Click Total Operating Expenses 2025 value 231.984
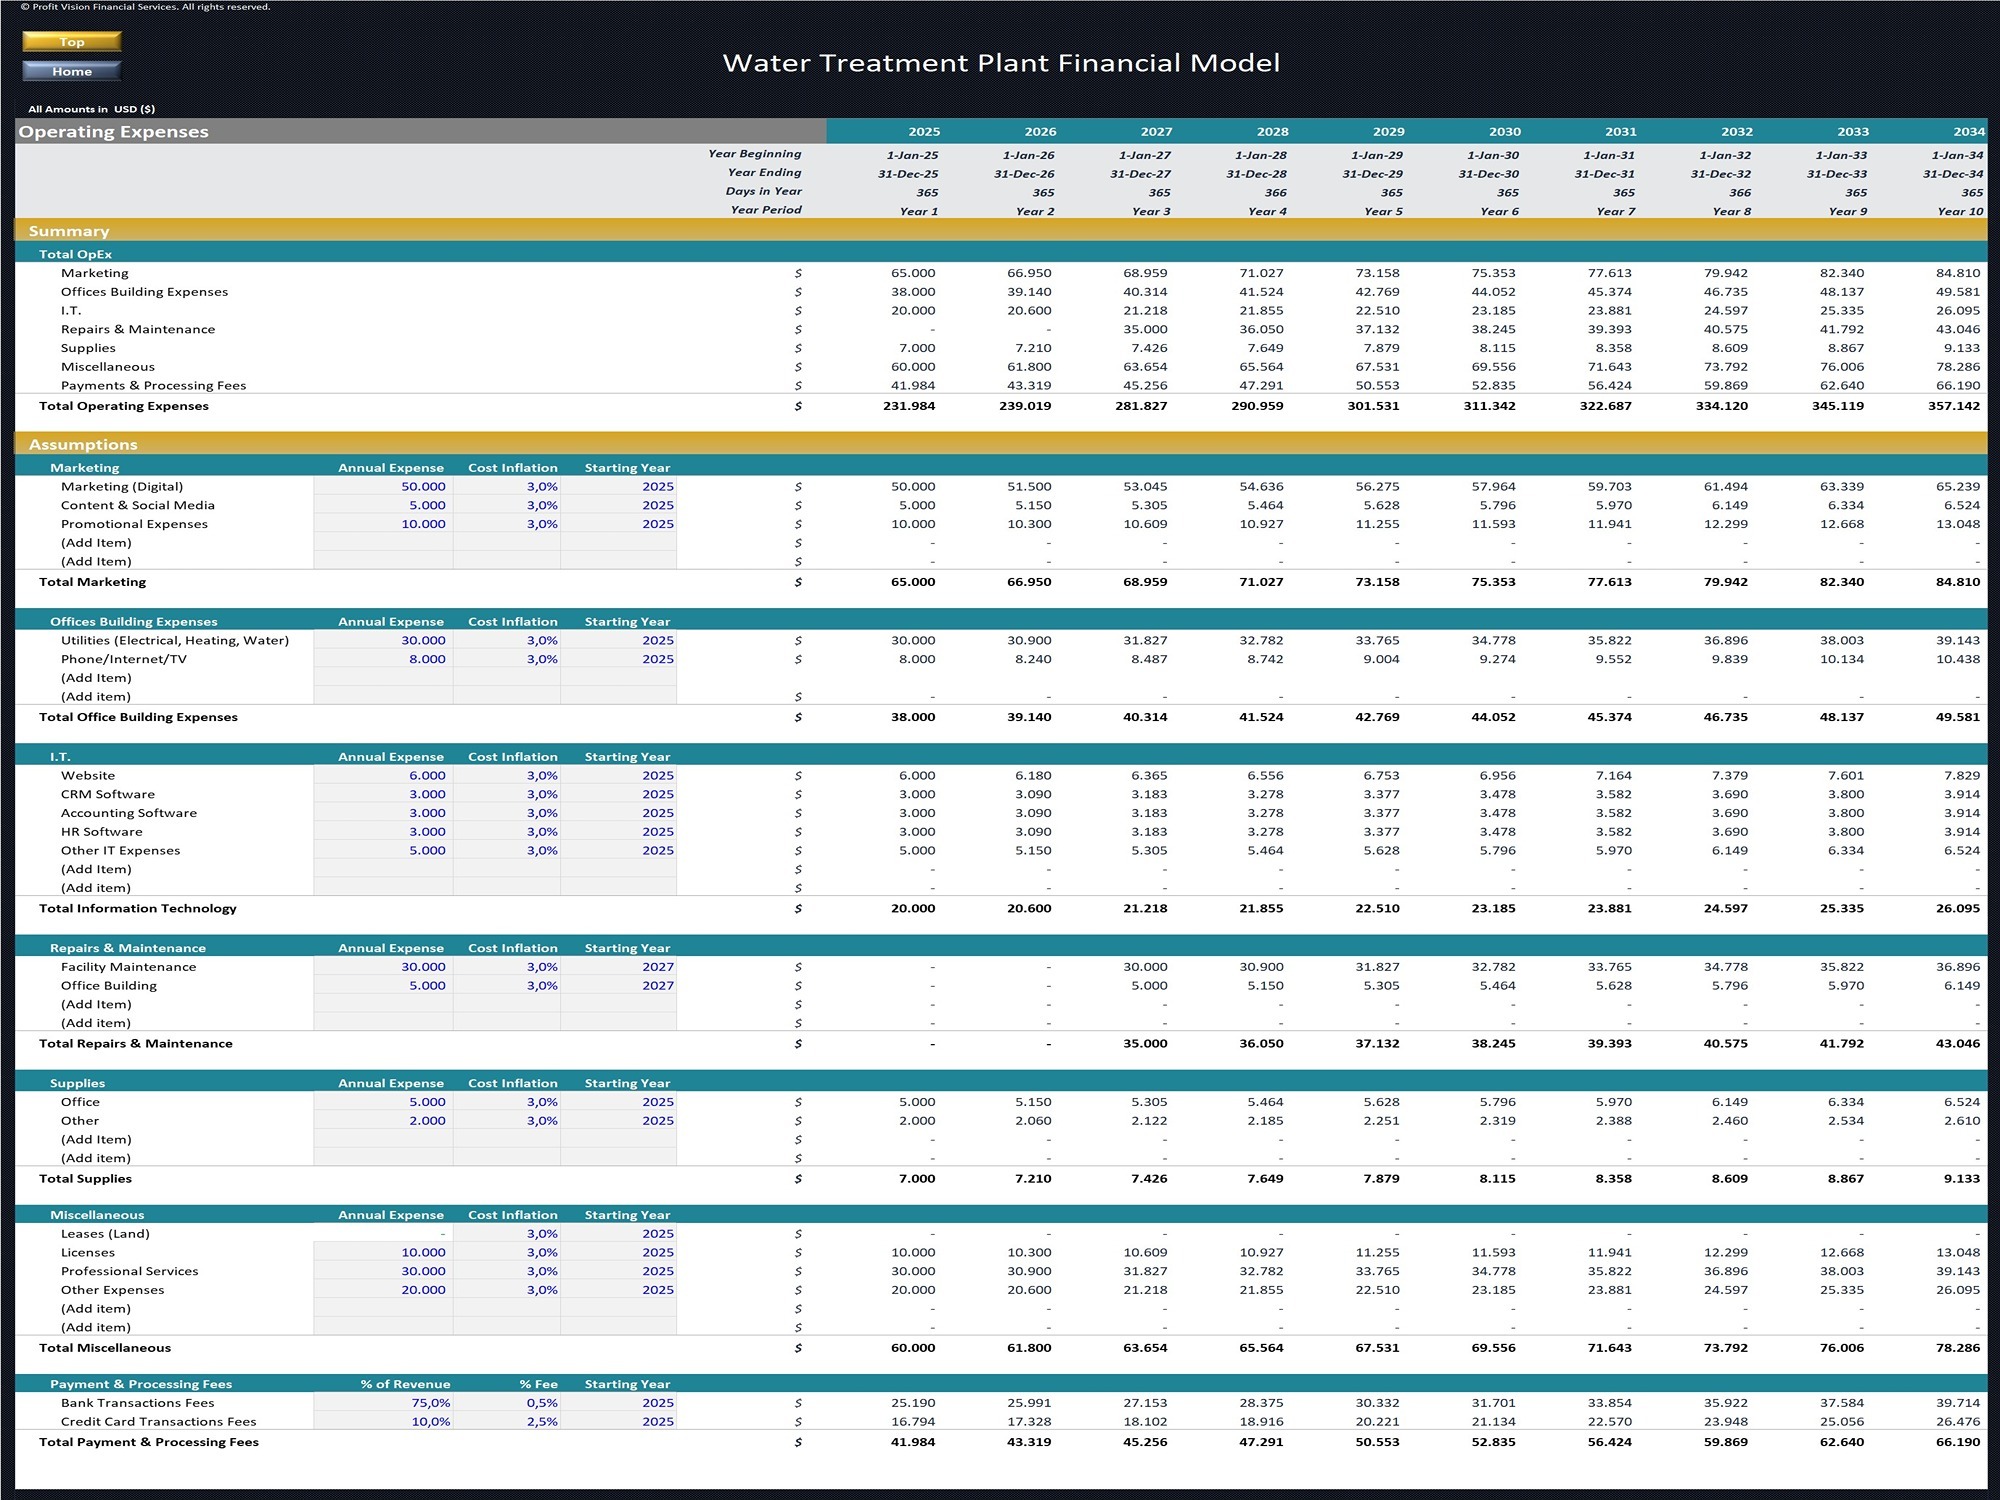The height and width of the screenshot is (1500, 2000). click(x=909, y=406)
